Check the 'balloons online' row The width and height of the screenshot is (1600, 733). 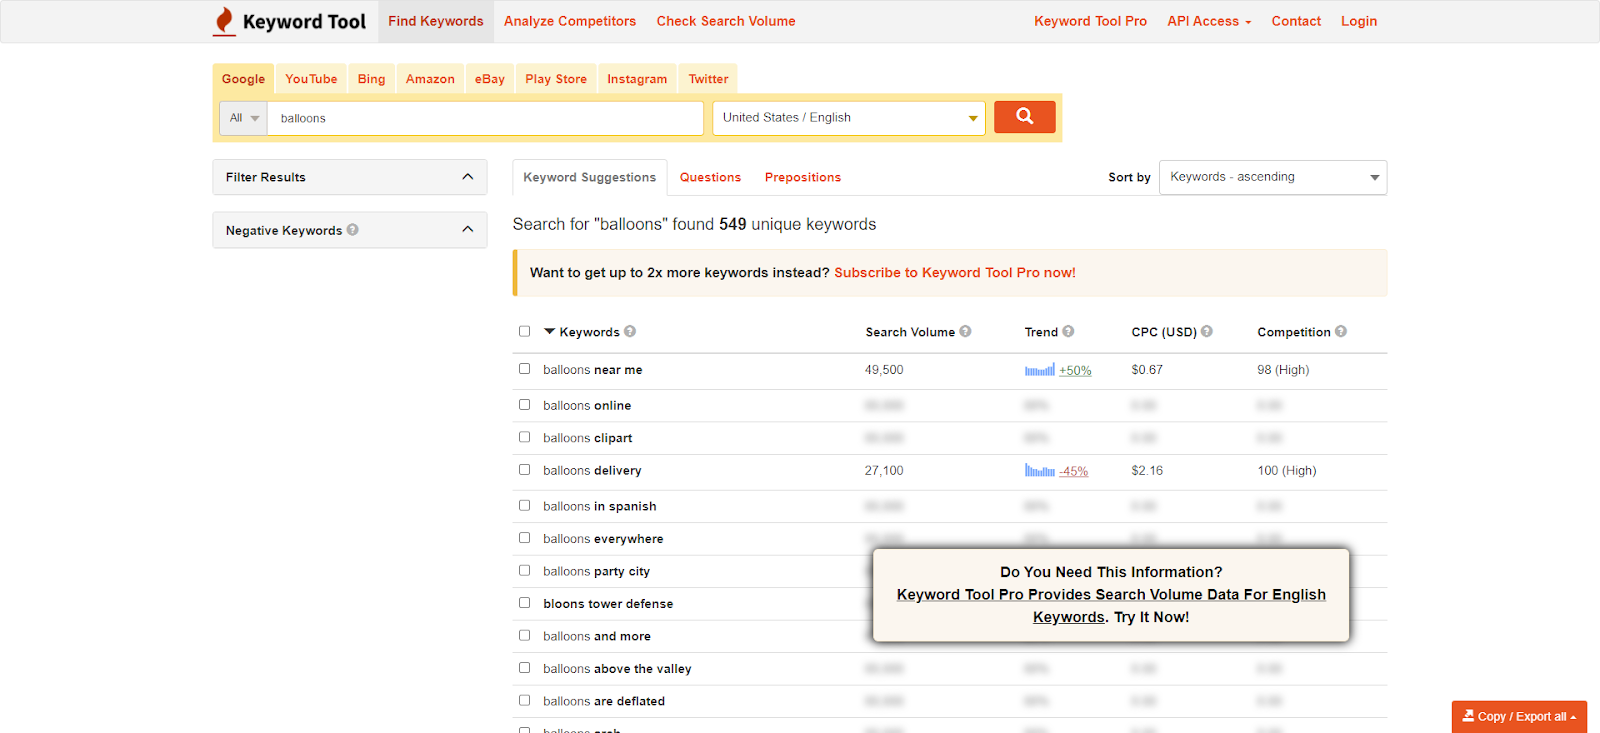524,405
